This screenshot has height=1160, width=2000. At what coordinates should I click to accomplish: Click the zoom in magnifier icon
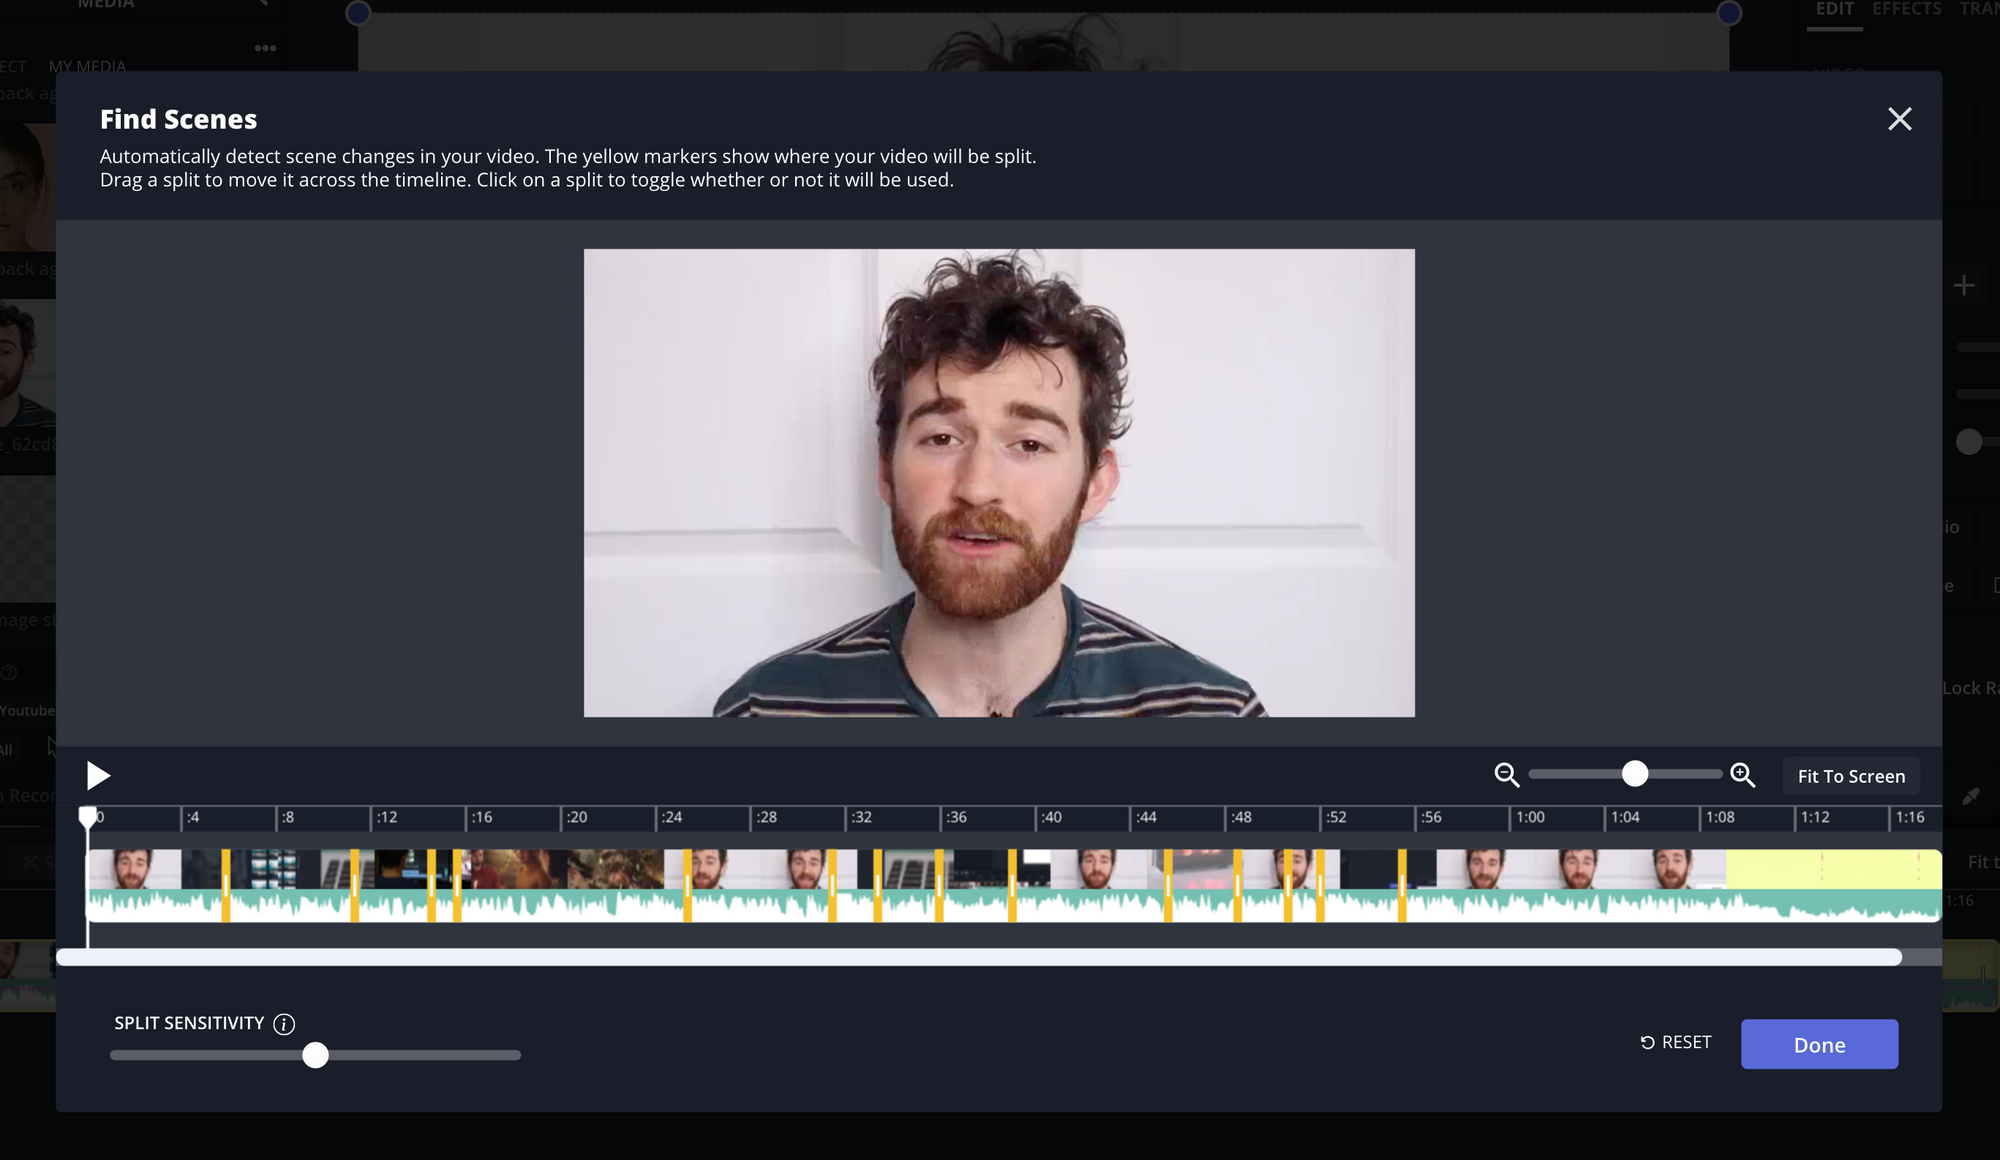tap(1742, 775)
